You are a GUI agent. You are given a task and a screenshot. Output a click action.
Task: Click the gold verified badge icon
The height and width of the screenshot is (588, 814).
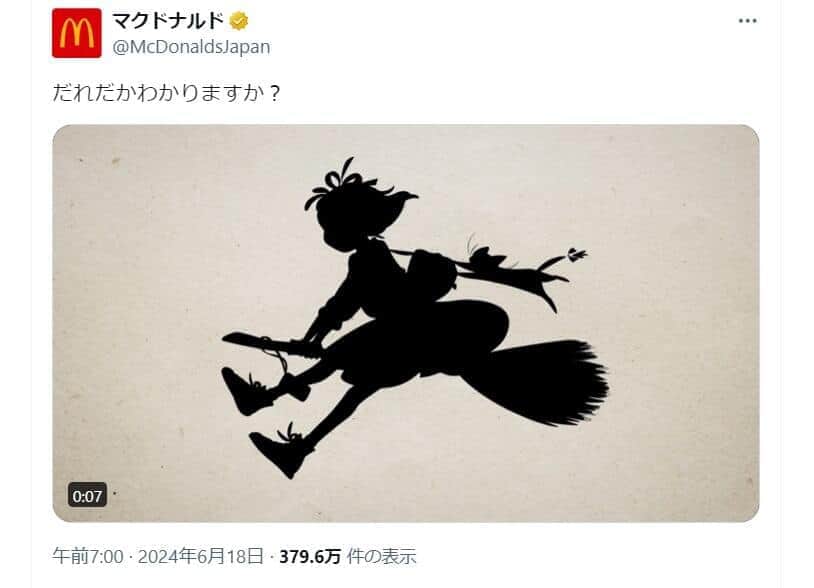click(239, 21)
